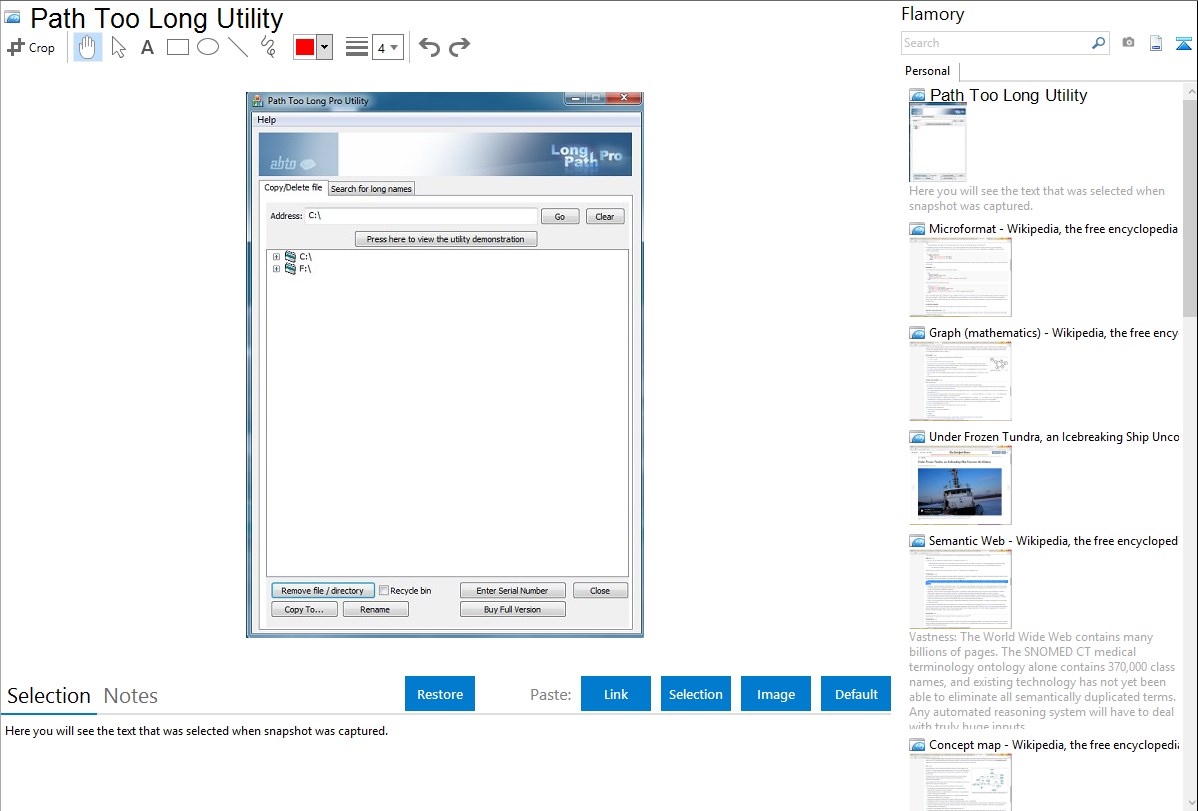The height and width of the screenshot is (811, 1198).
Task: Click the view utility demonstration button
Action: (x=445, y=239)
